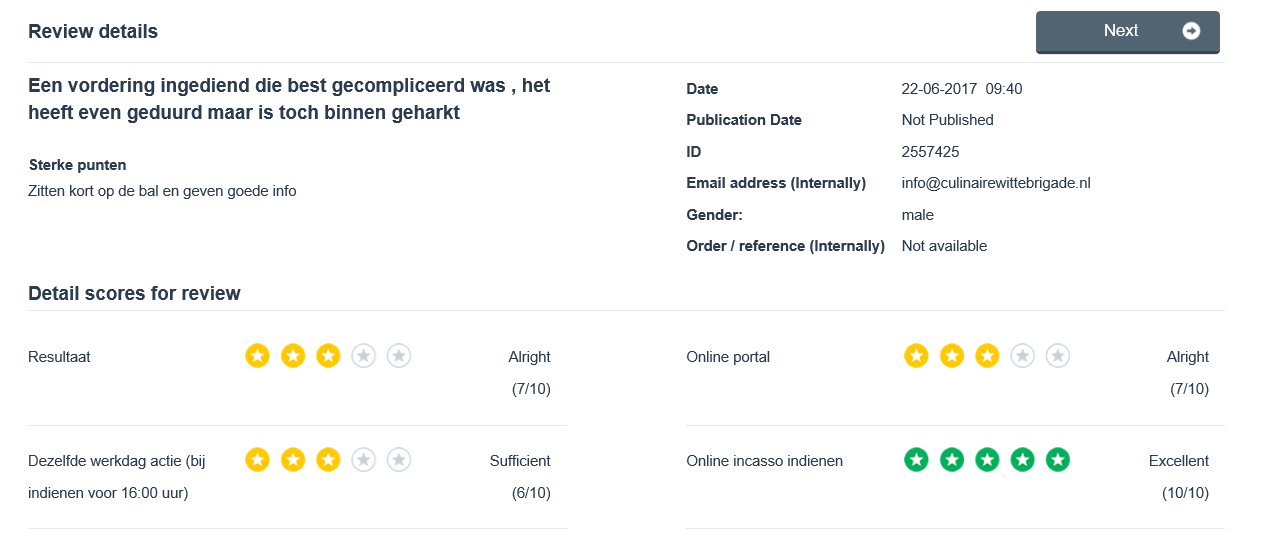Click third green star of Online incasso indienen

pos(987,460)
